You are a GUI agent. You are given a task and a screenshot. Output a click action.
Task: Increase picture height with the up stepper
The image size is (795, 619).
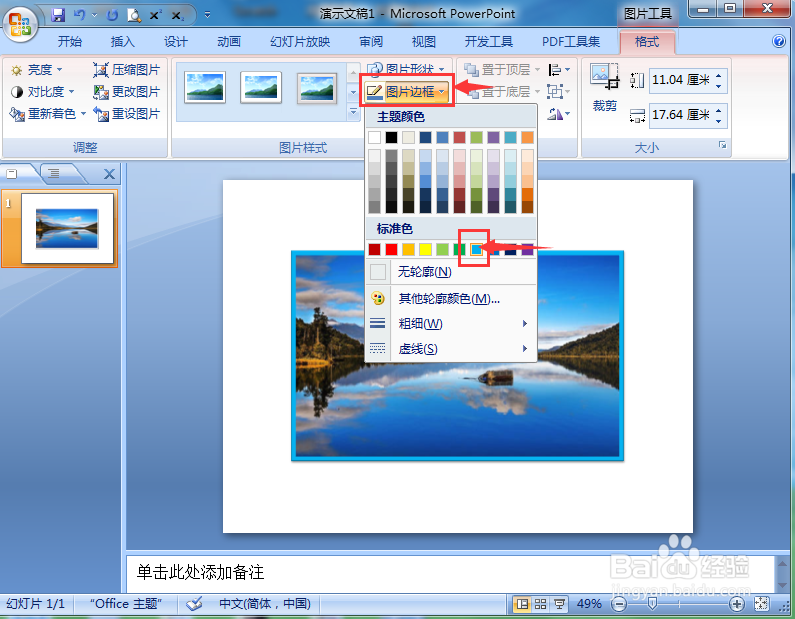coord(718,76)
